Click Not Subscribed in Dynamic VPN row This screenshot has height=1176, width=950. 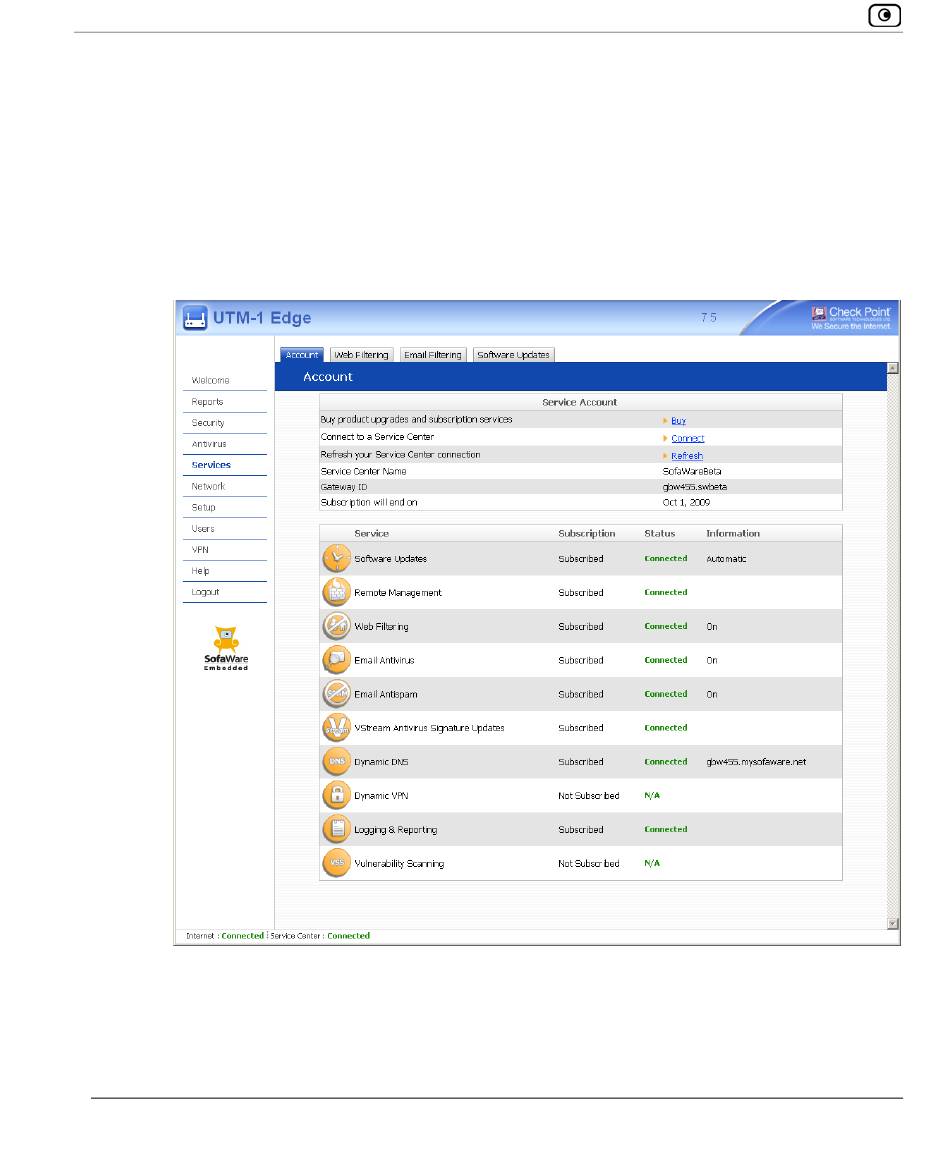[x=589, y=796]
